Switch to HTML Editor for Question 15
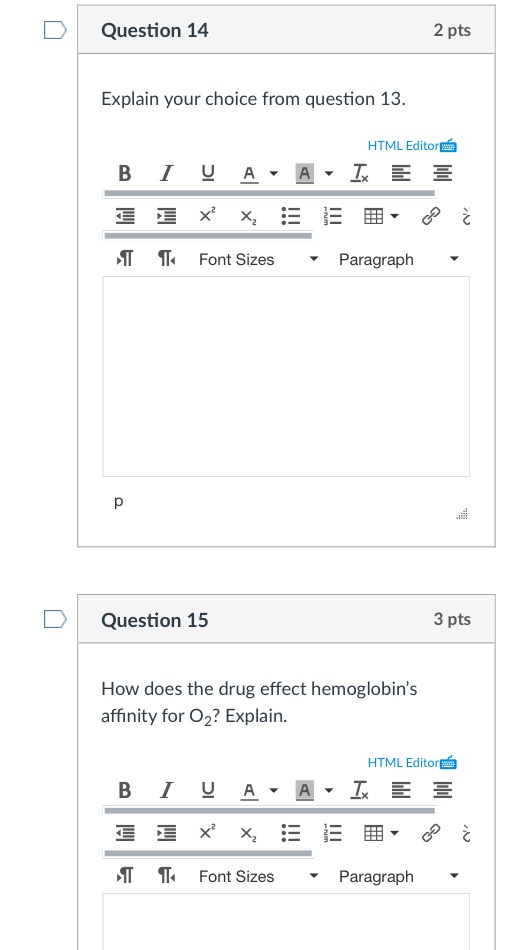The height and width of the screenshot is (950, 531). pos(412,762)
